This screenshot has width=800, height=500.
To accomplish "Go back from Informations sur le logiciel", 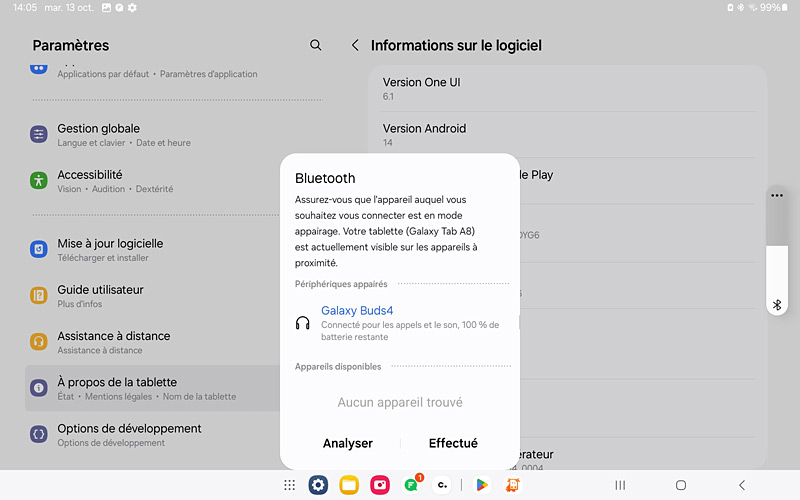I will (x=355, y=45).
